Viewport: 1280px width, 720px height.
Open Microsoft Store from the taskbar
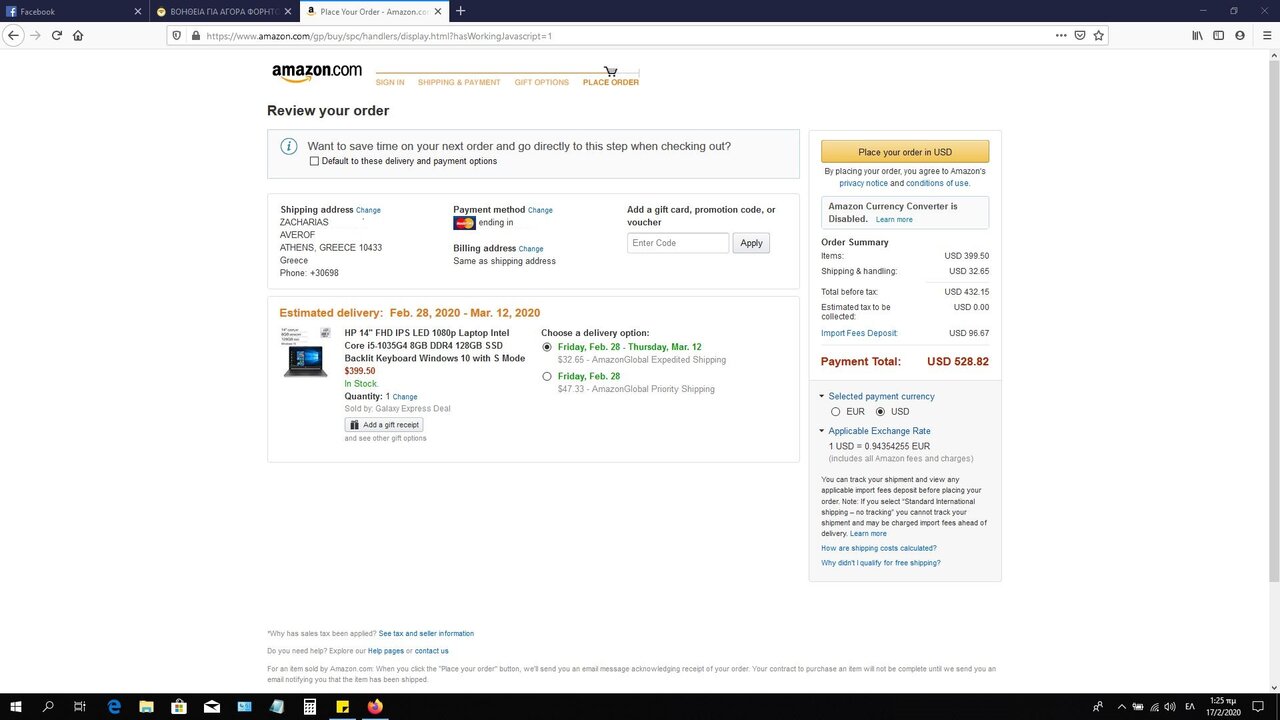click(x=179, y=707)
